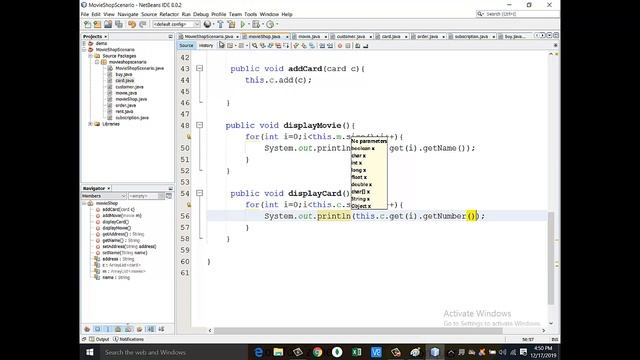Toggle Navigator sort-by-name button

(x=151, y=329)
